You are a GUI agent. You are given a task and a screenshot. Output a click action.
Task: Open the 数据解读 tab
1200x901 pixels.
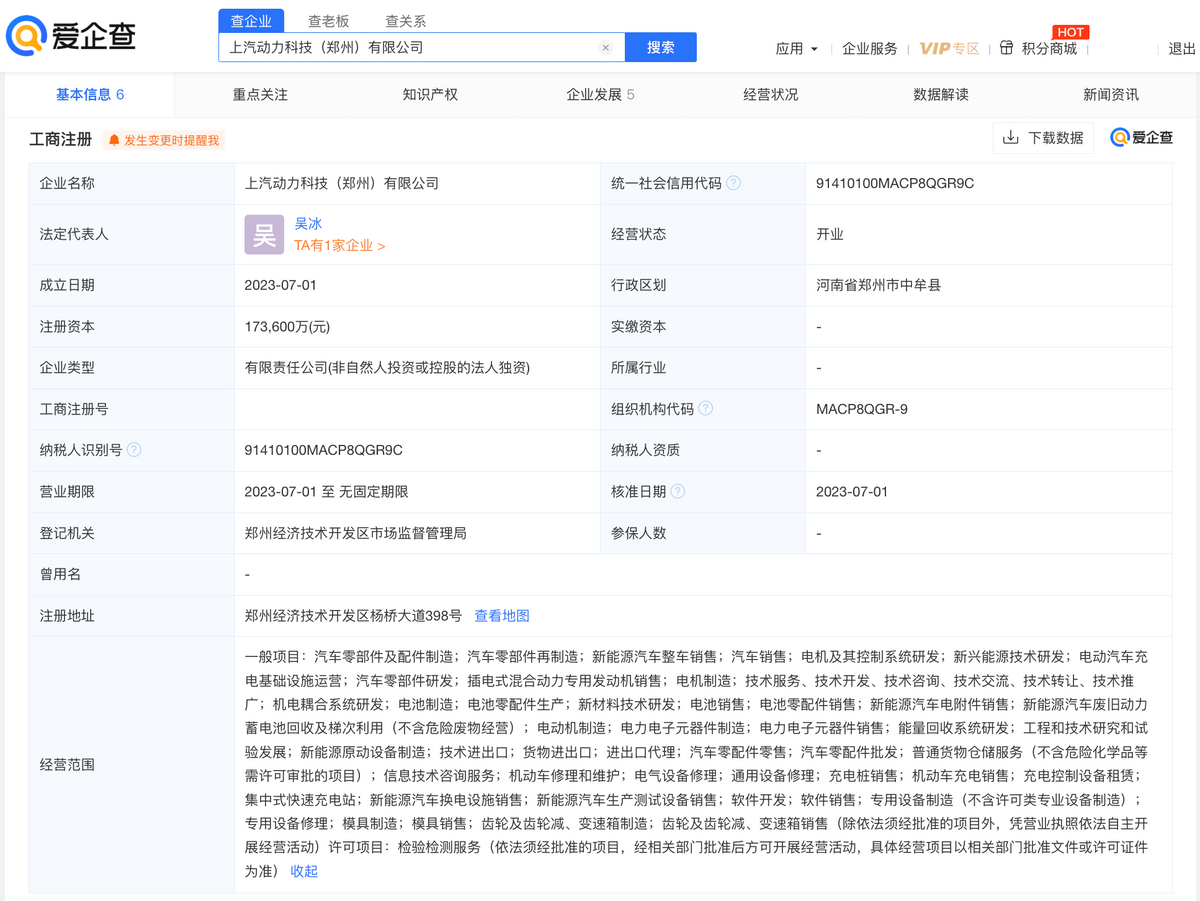[941, 94]
